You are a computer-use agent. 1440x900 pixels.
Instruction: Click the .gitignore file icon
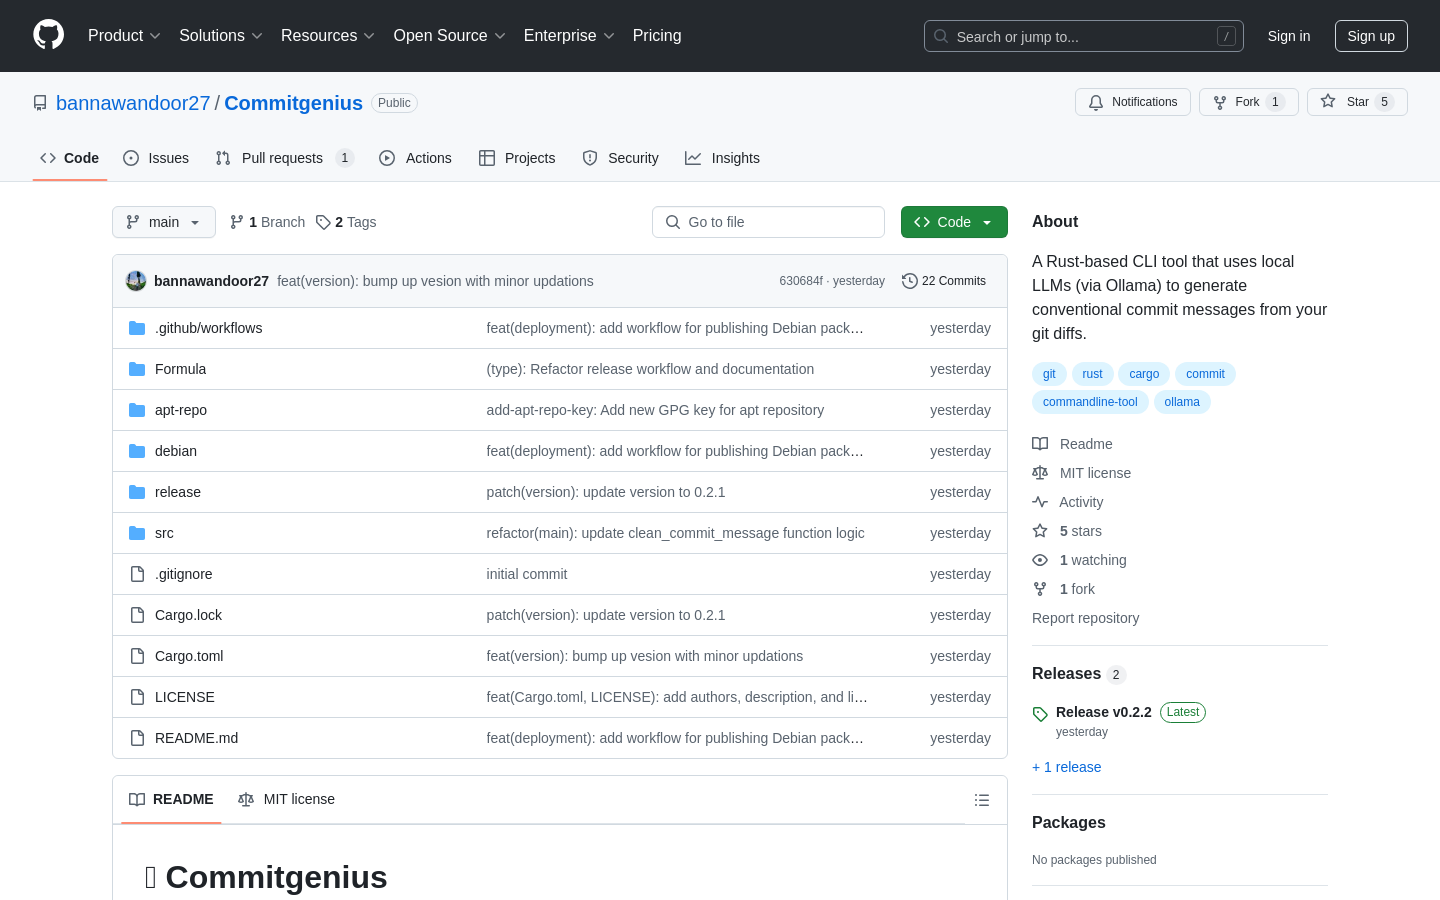[137, 574]
